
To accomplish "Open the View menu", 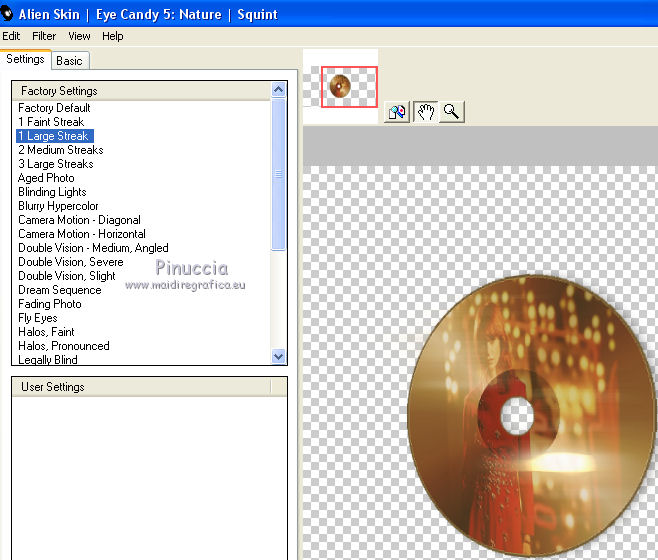I will point(79,36).
